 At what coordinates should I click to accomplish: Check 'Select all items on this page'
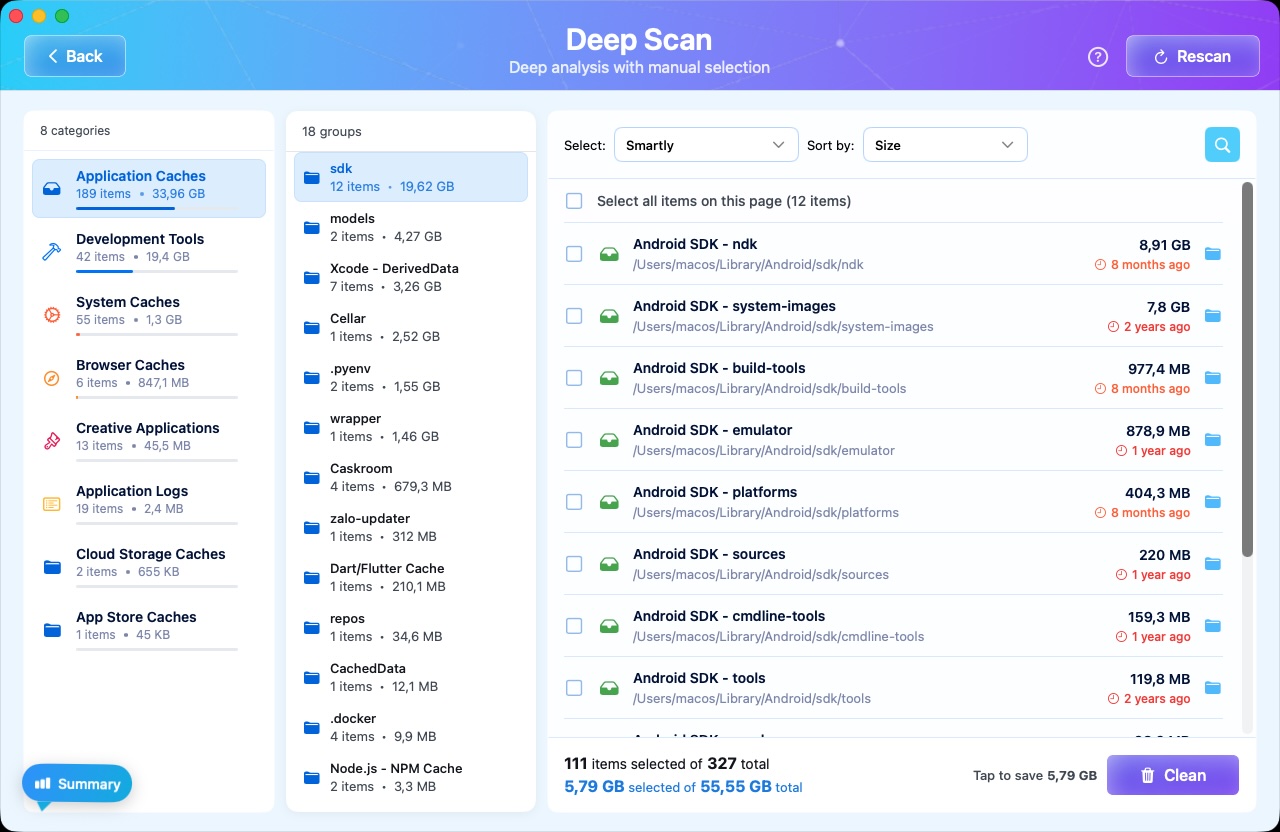(574, 200)
